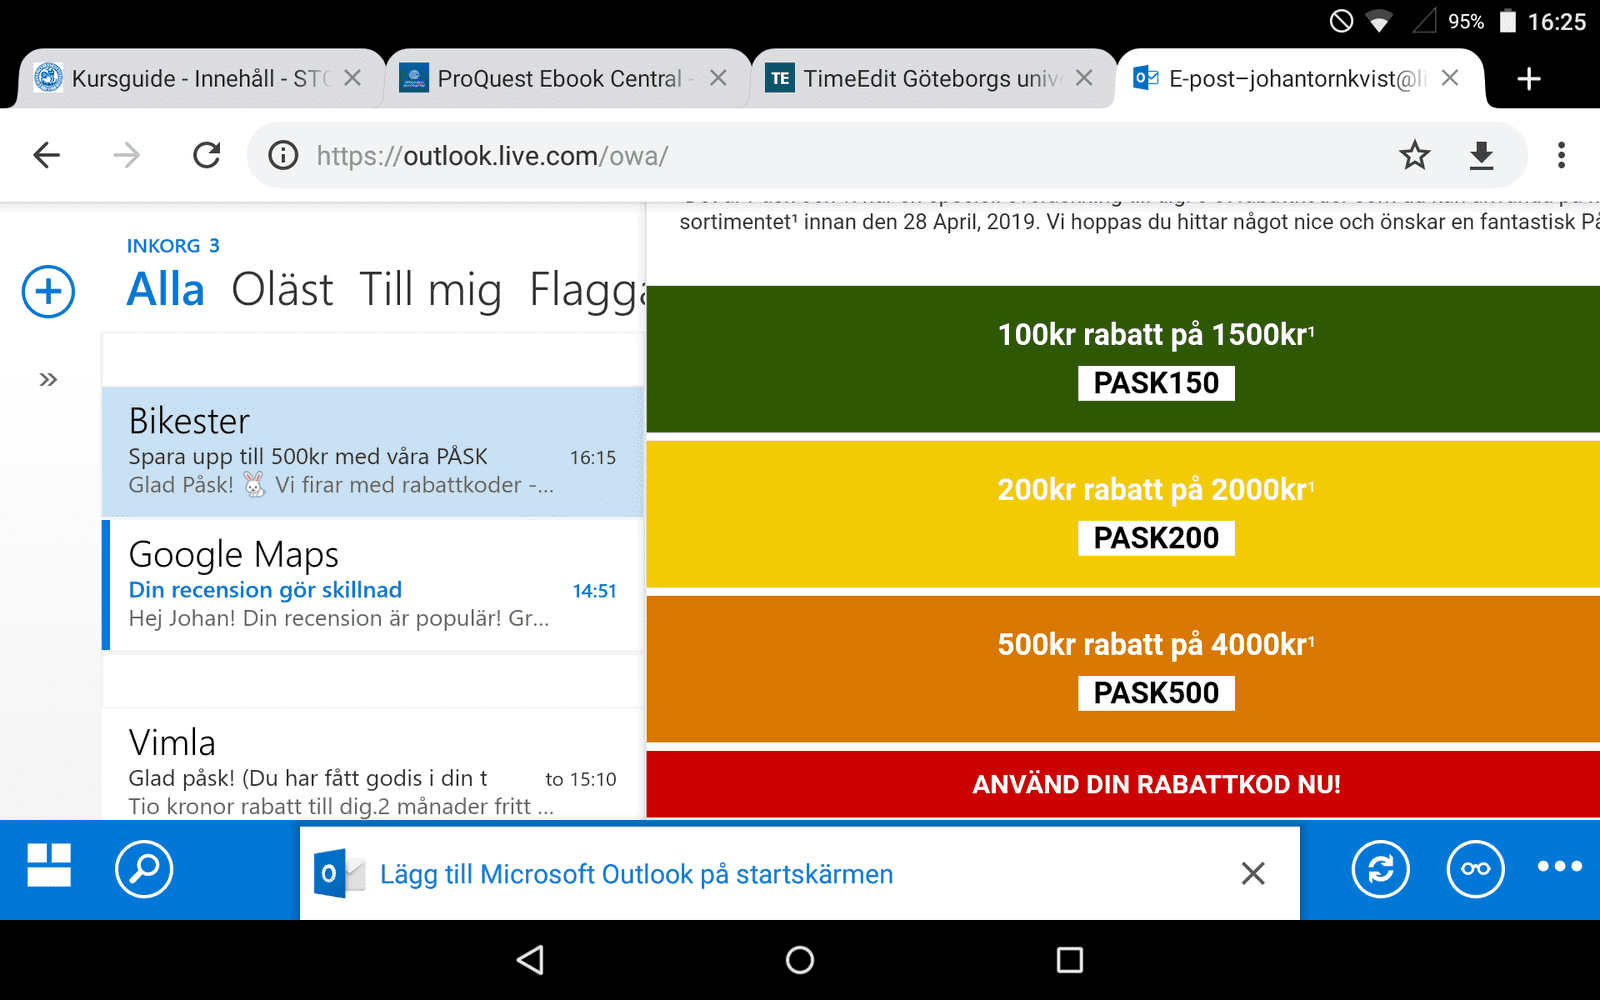This screenshot has height=1000, width=1600.
Task: Reload the Outlook page
Action: [x=207, y=155]
